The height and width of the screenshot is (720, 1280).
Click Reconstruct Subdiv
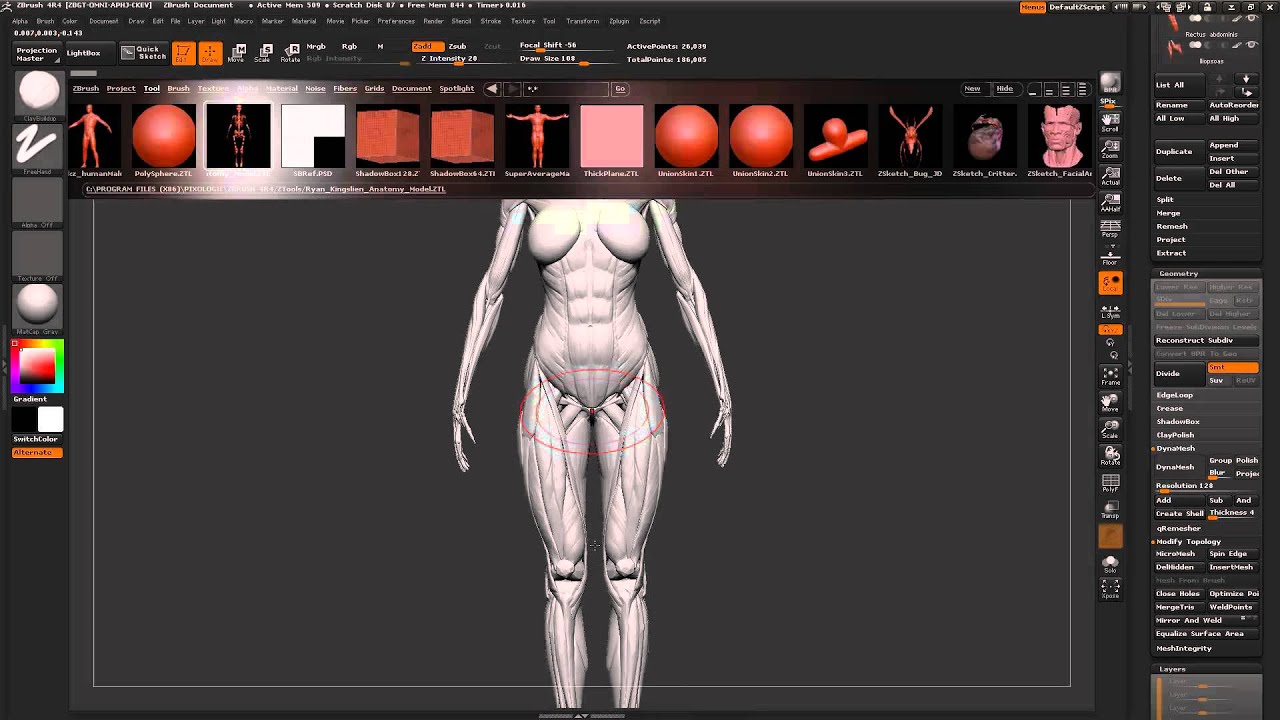(1207, 340)
